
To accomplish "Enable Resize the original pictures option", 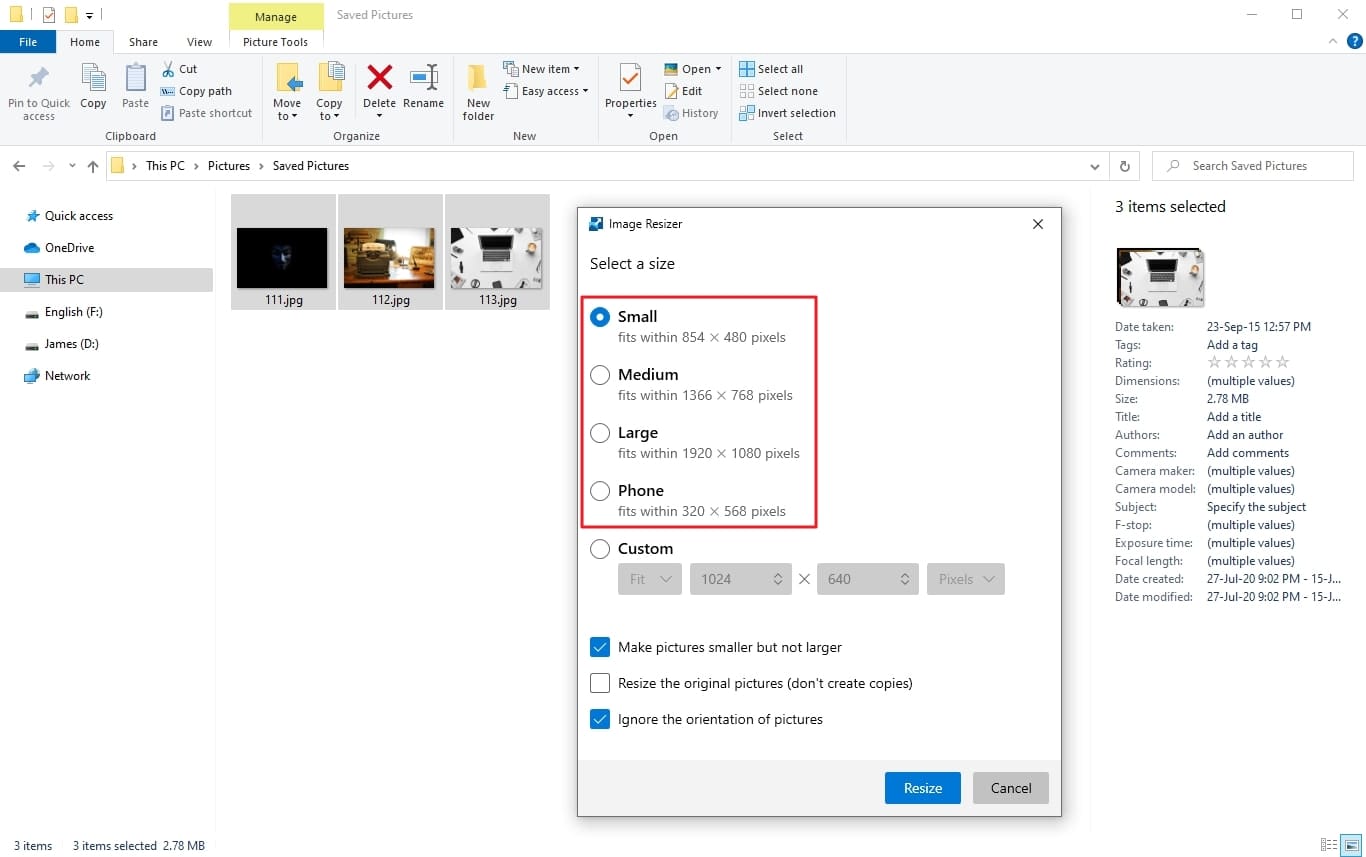I will (600, 683).
